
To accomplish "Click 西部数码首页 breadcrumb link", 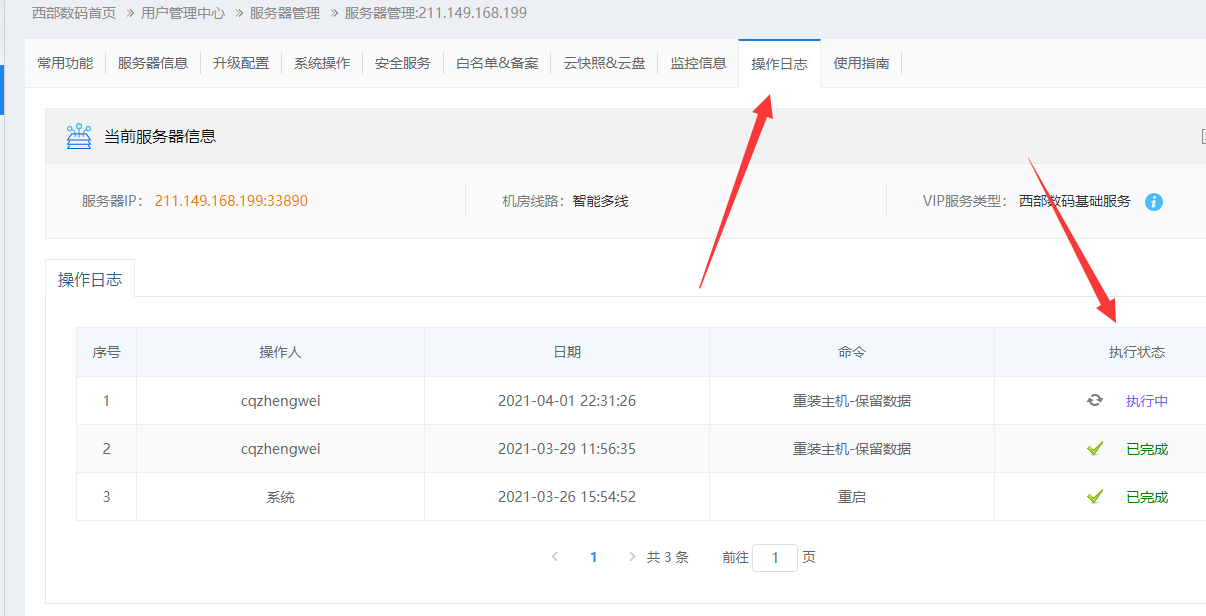I will [x=74, y=13].
